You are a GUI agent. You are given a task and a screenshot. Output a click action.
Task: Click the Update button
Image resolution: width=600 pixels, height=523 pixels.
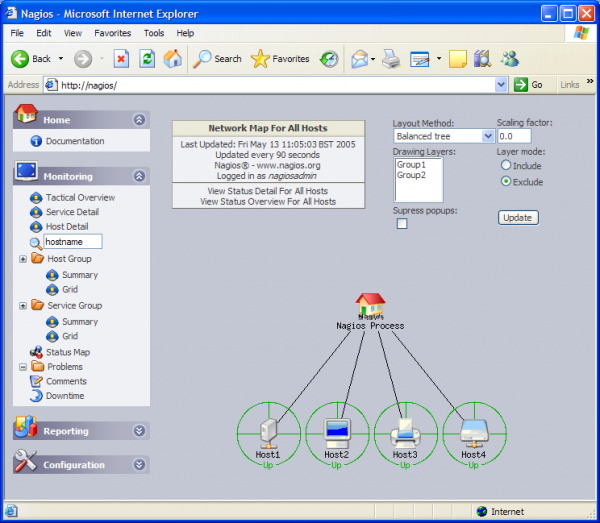517,217
